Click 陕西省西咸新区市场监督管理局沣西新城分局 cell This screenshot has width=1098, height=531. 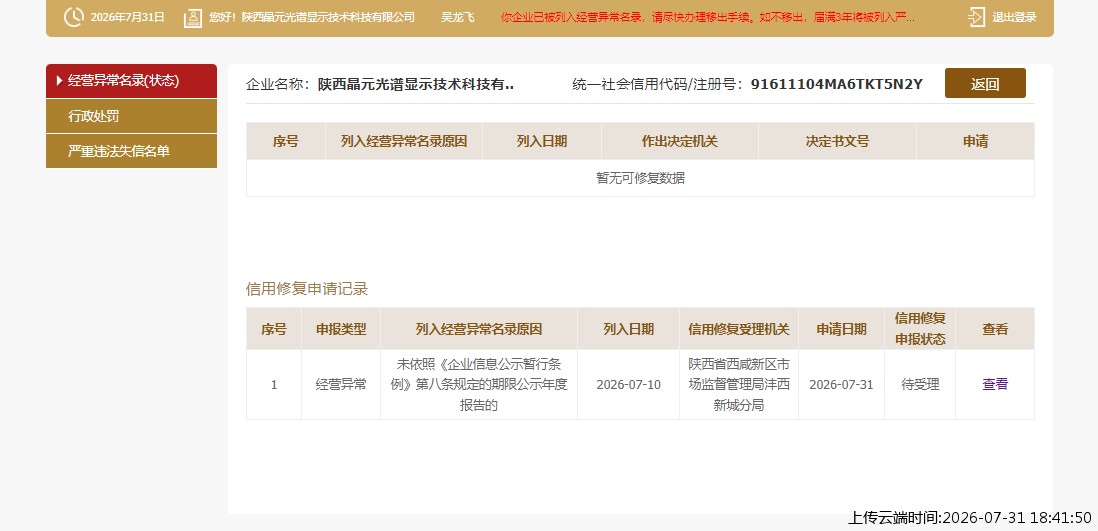[x=739, y=384]
